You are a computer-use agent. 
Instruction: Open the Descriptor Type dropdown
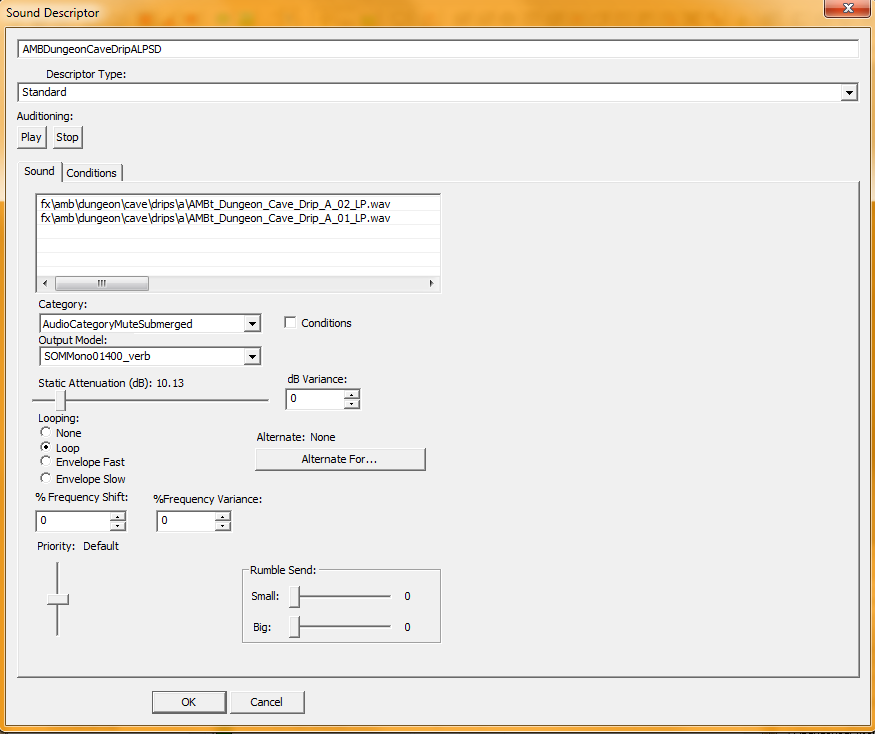pos(849,93)
